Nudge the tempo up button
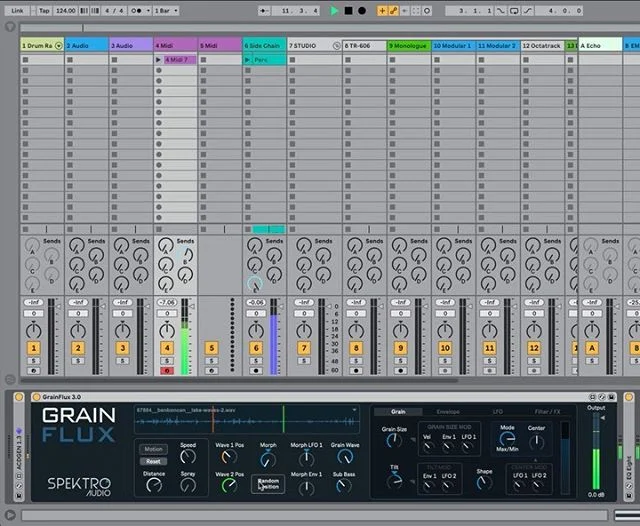The width and height of the screenshot is (640, 526). click(95, 11)
